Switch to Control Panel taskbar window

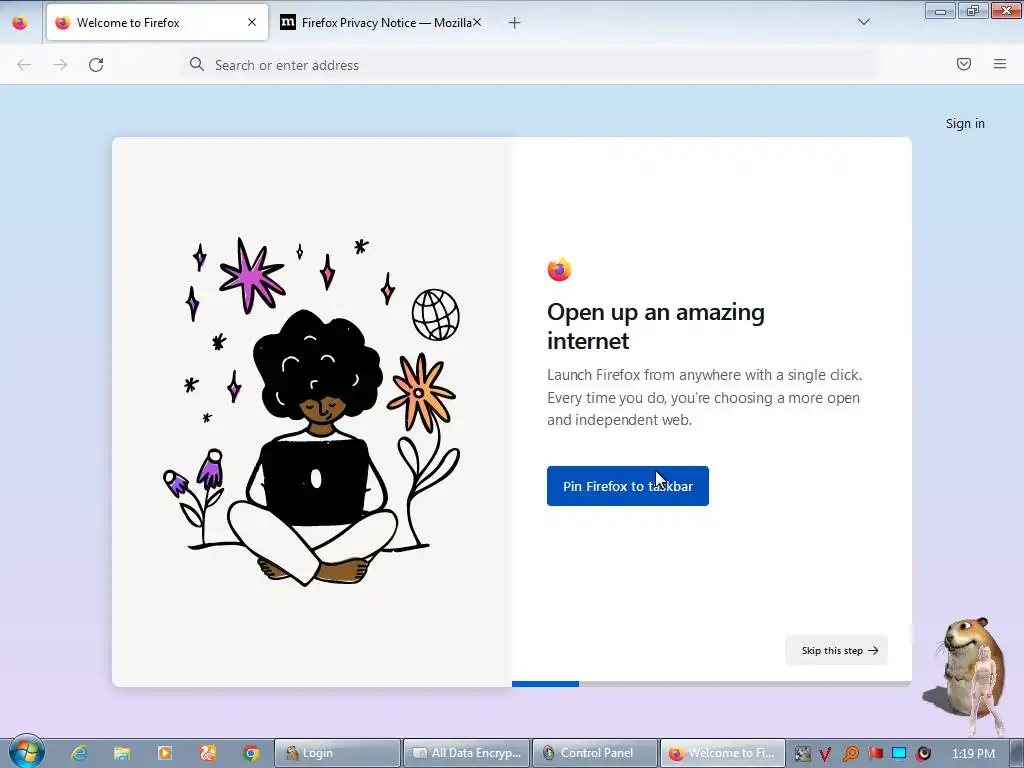595,753
